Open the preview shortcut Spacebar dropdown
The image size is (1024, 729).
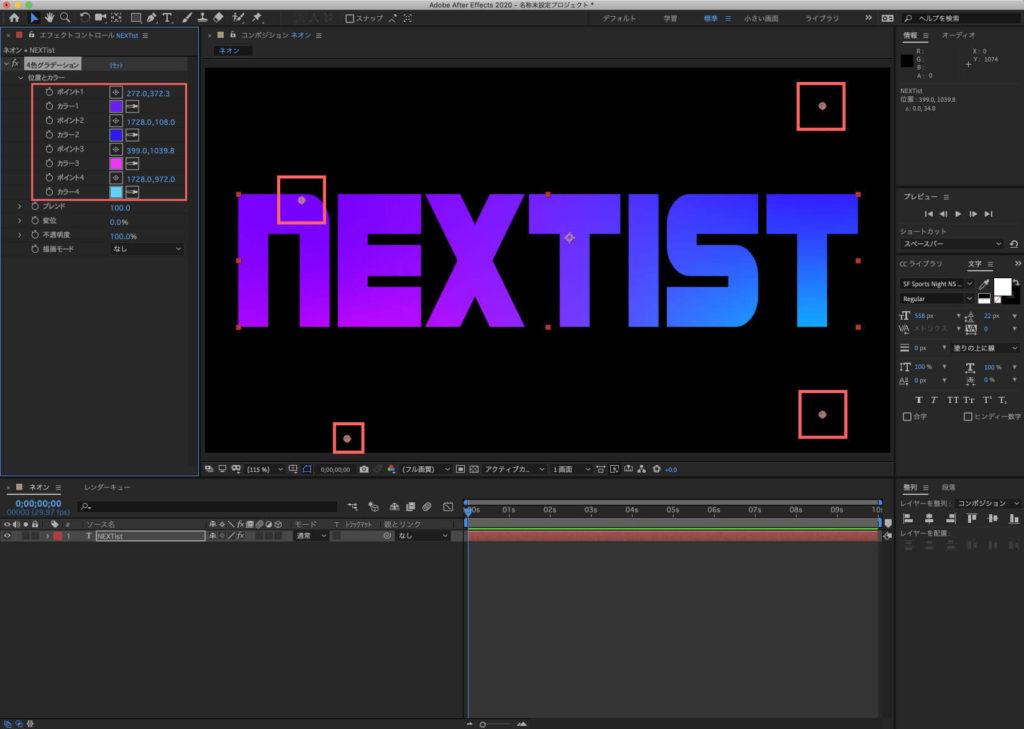tap(952, 244)
